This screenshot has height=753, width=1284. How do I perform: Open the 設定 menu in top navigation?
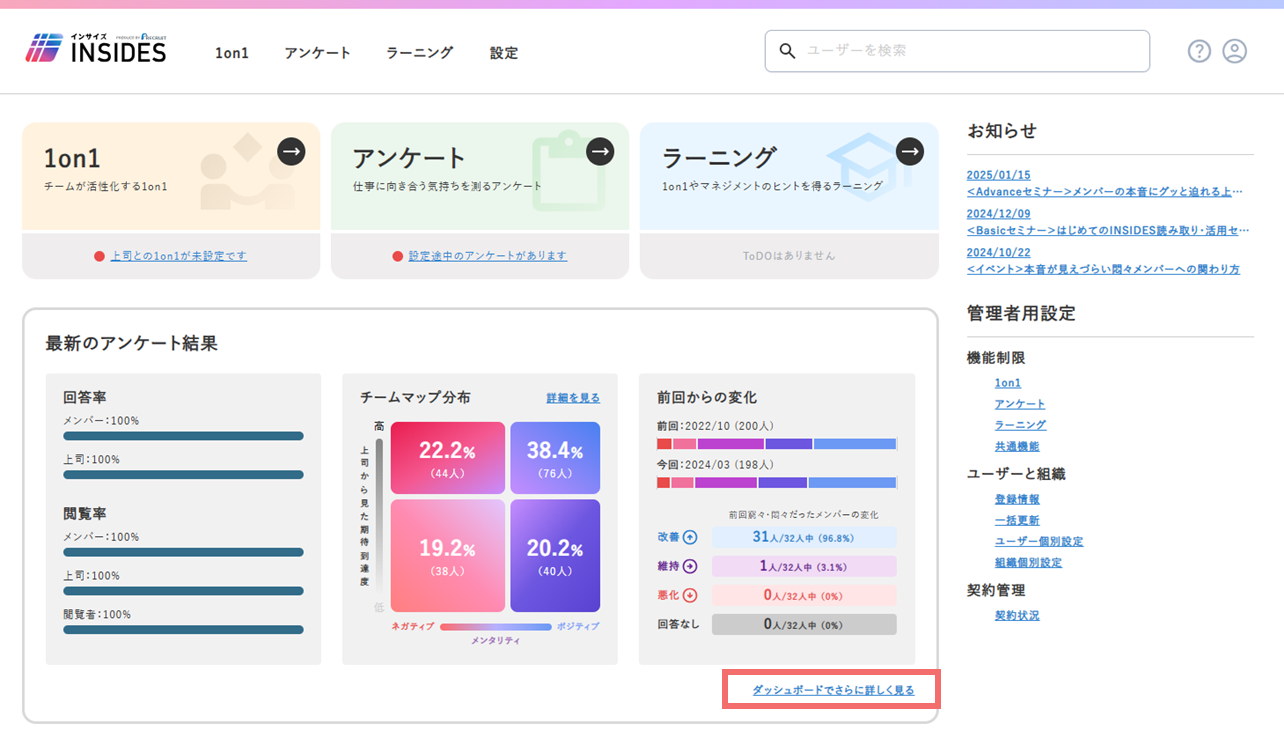(x=504, y=53)
